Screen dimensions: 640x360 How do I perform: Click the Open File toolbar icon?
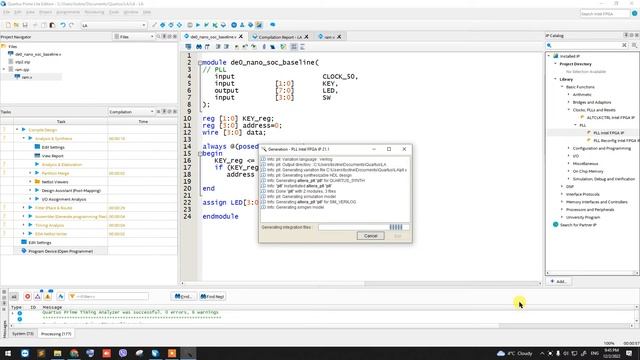pyautogui.click(x=16, y=25)
